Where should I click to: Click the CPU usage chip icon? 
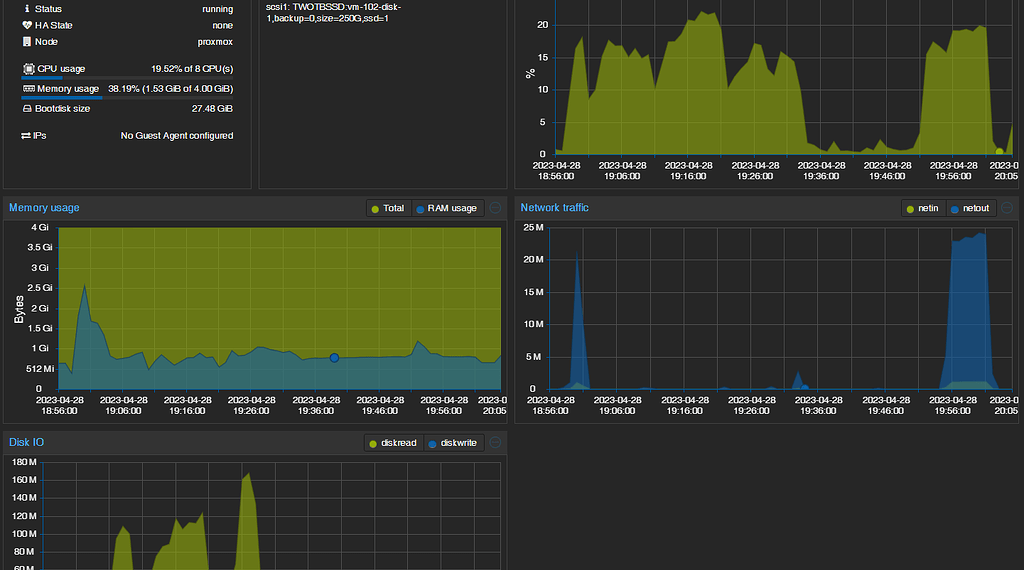[28, 69]
